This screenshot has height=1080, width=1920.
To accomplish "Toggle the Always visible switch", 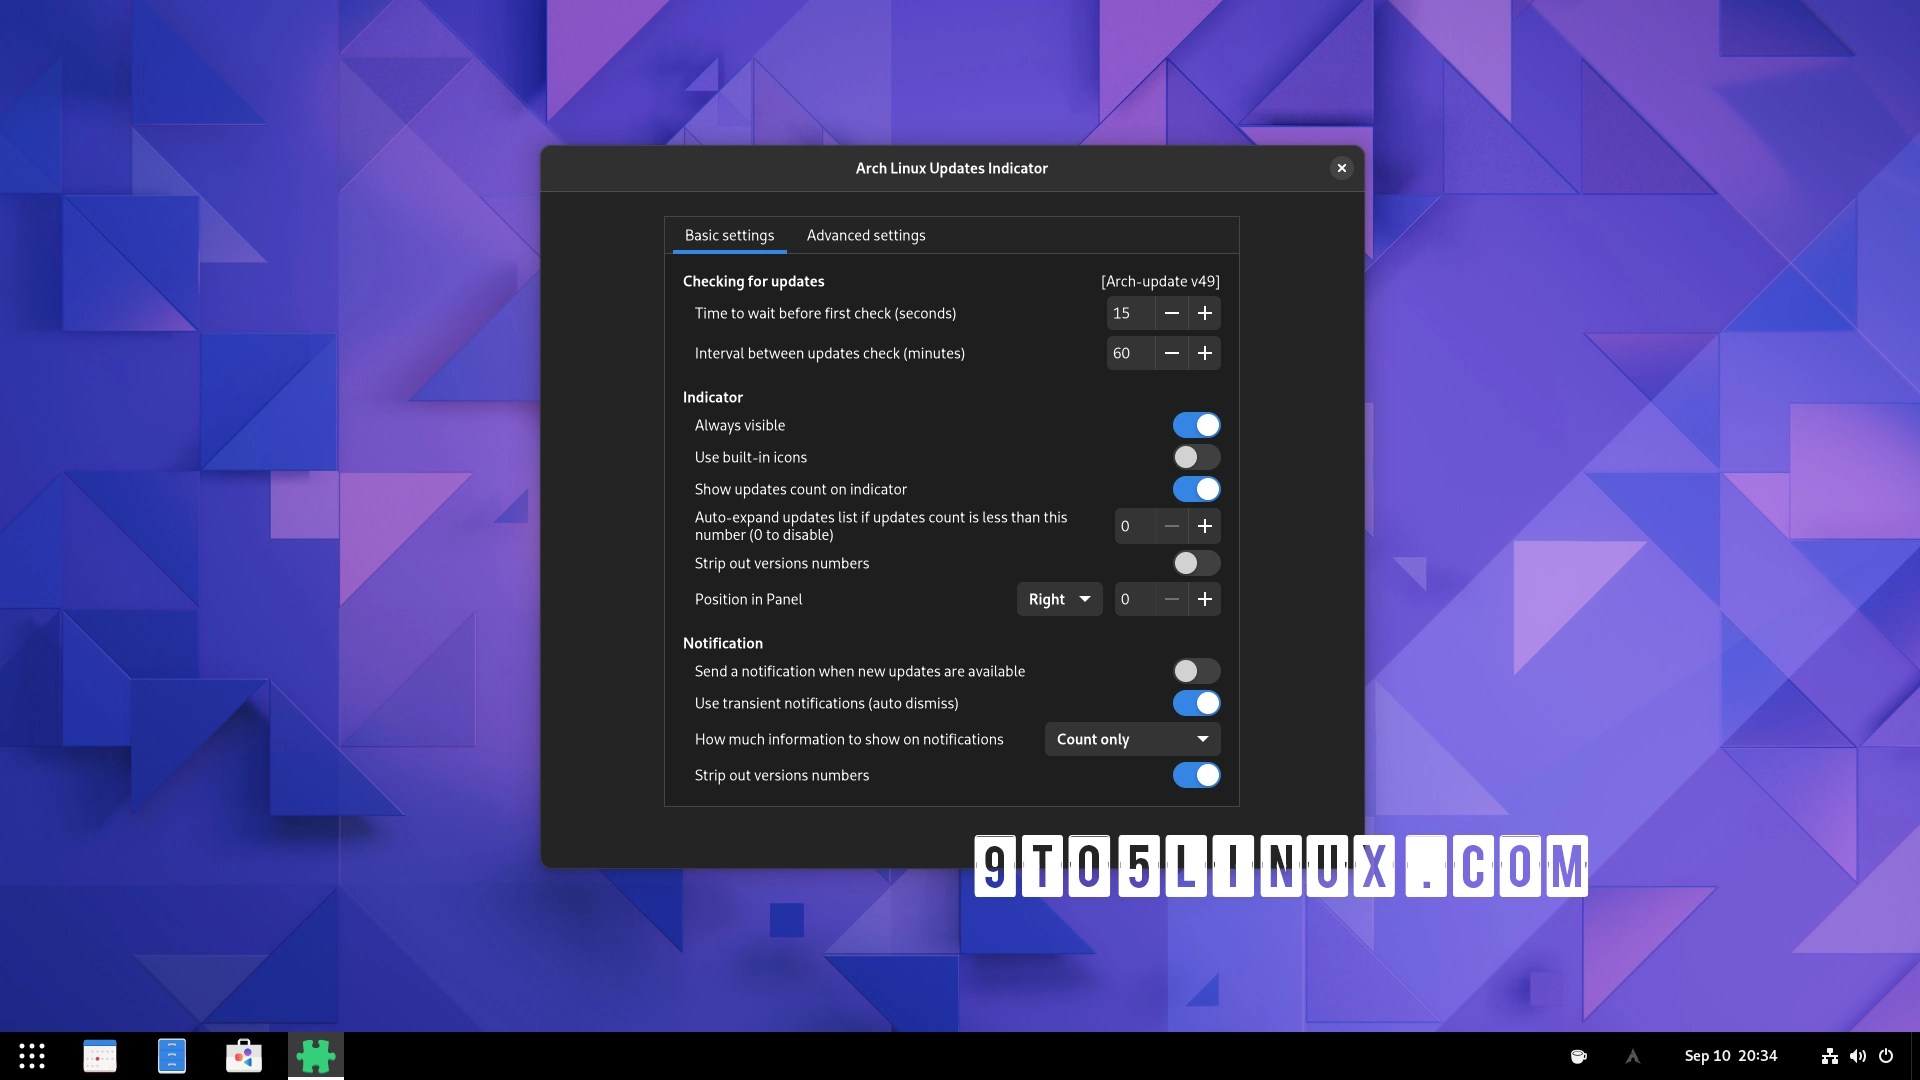I will [x=1197, y=425].
